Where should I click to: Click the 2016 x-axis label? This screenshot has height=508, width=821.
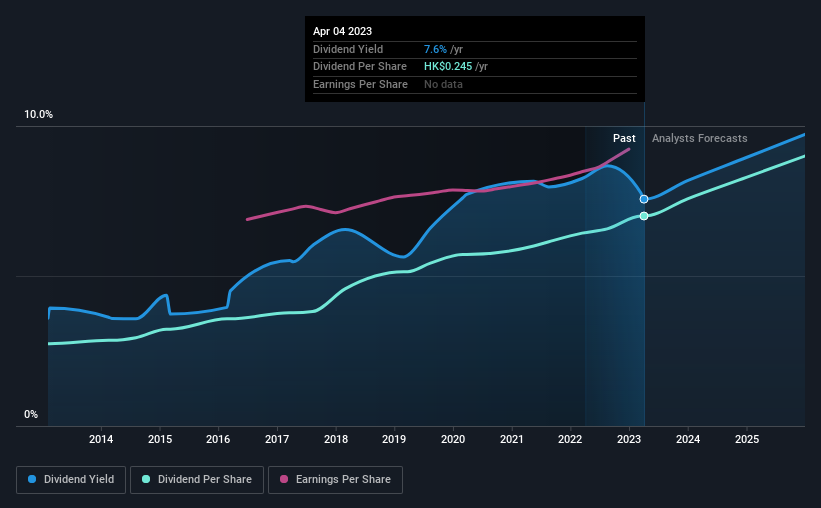click(x=218, y=439)
